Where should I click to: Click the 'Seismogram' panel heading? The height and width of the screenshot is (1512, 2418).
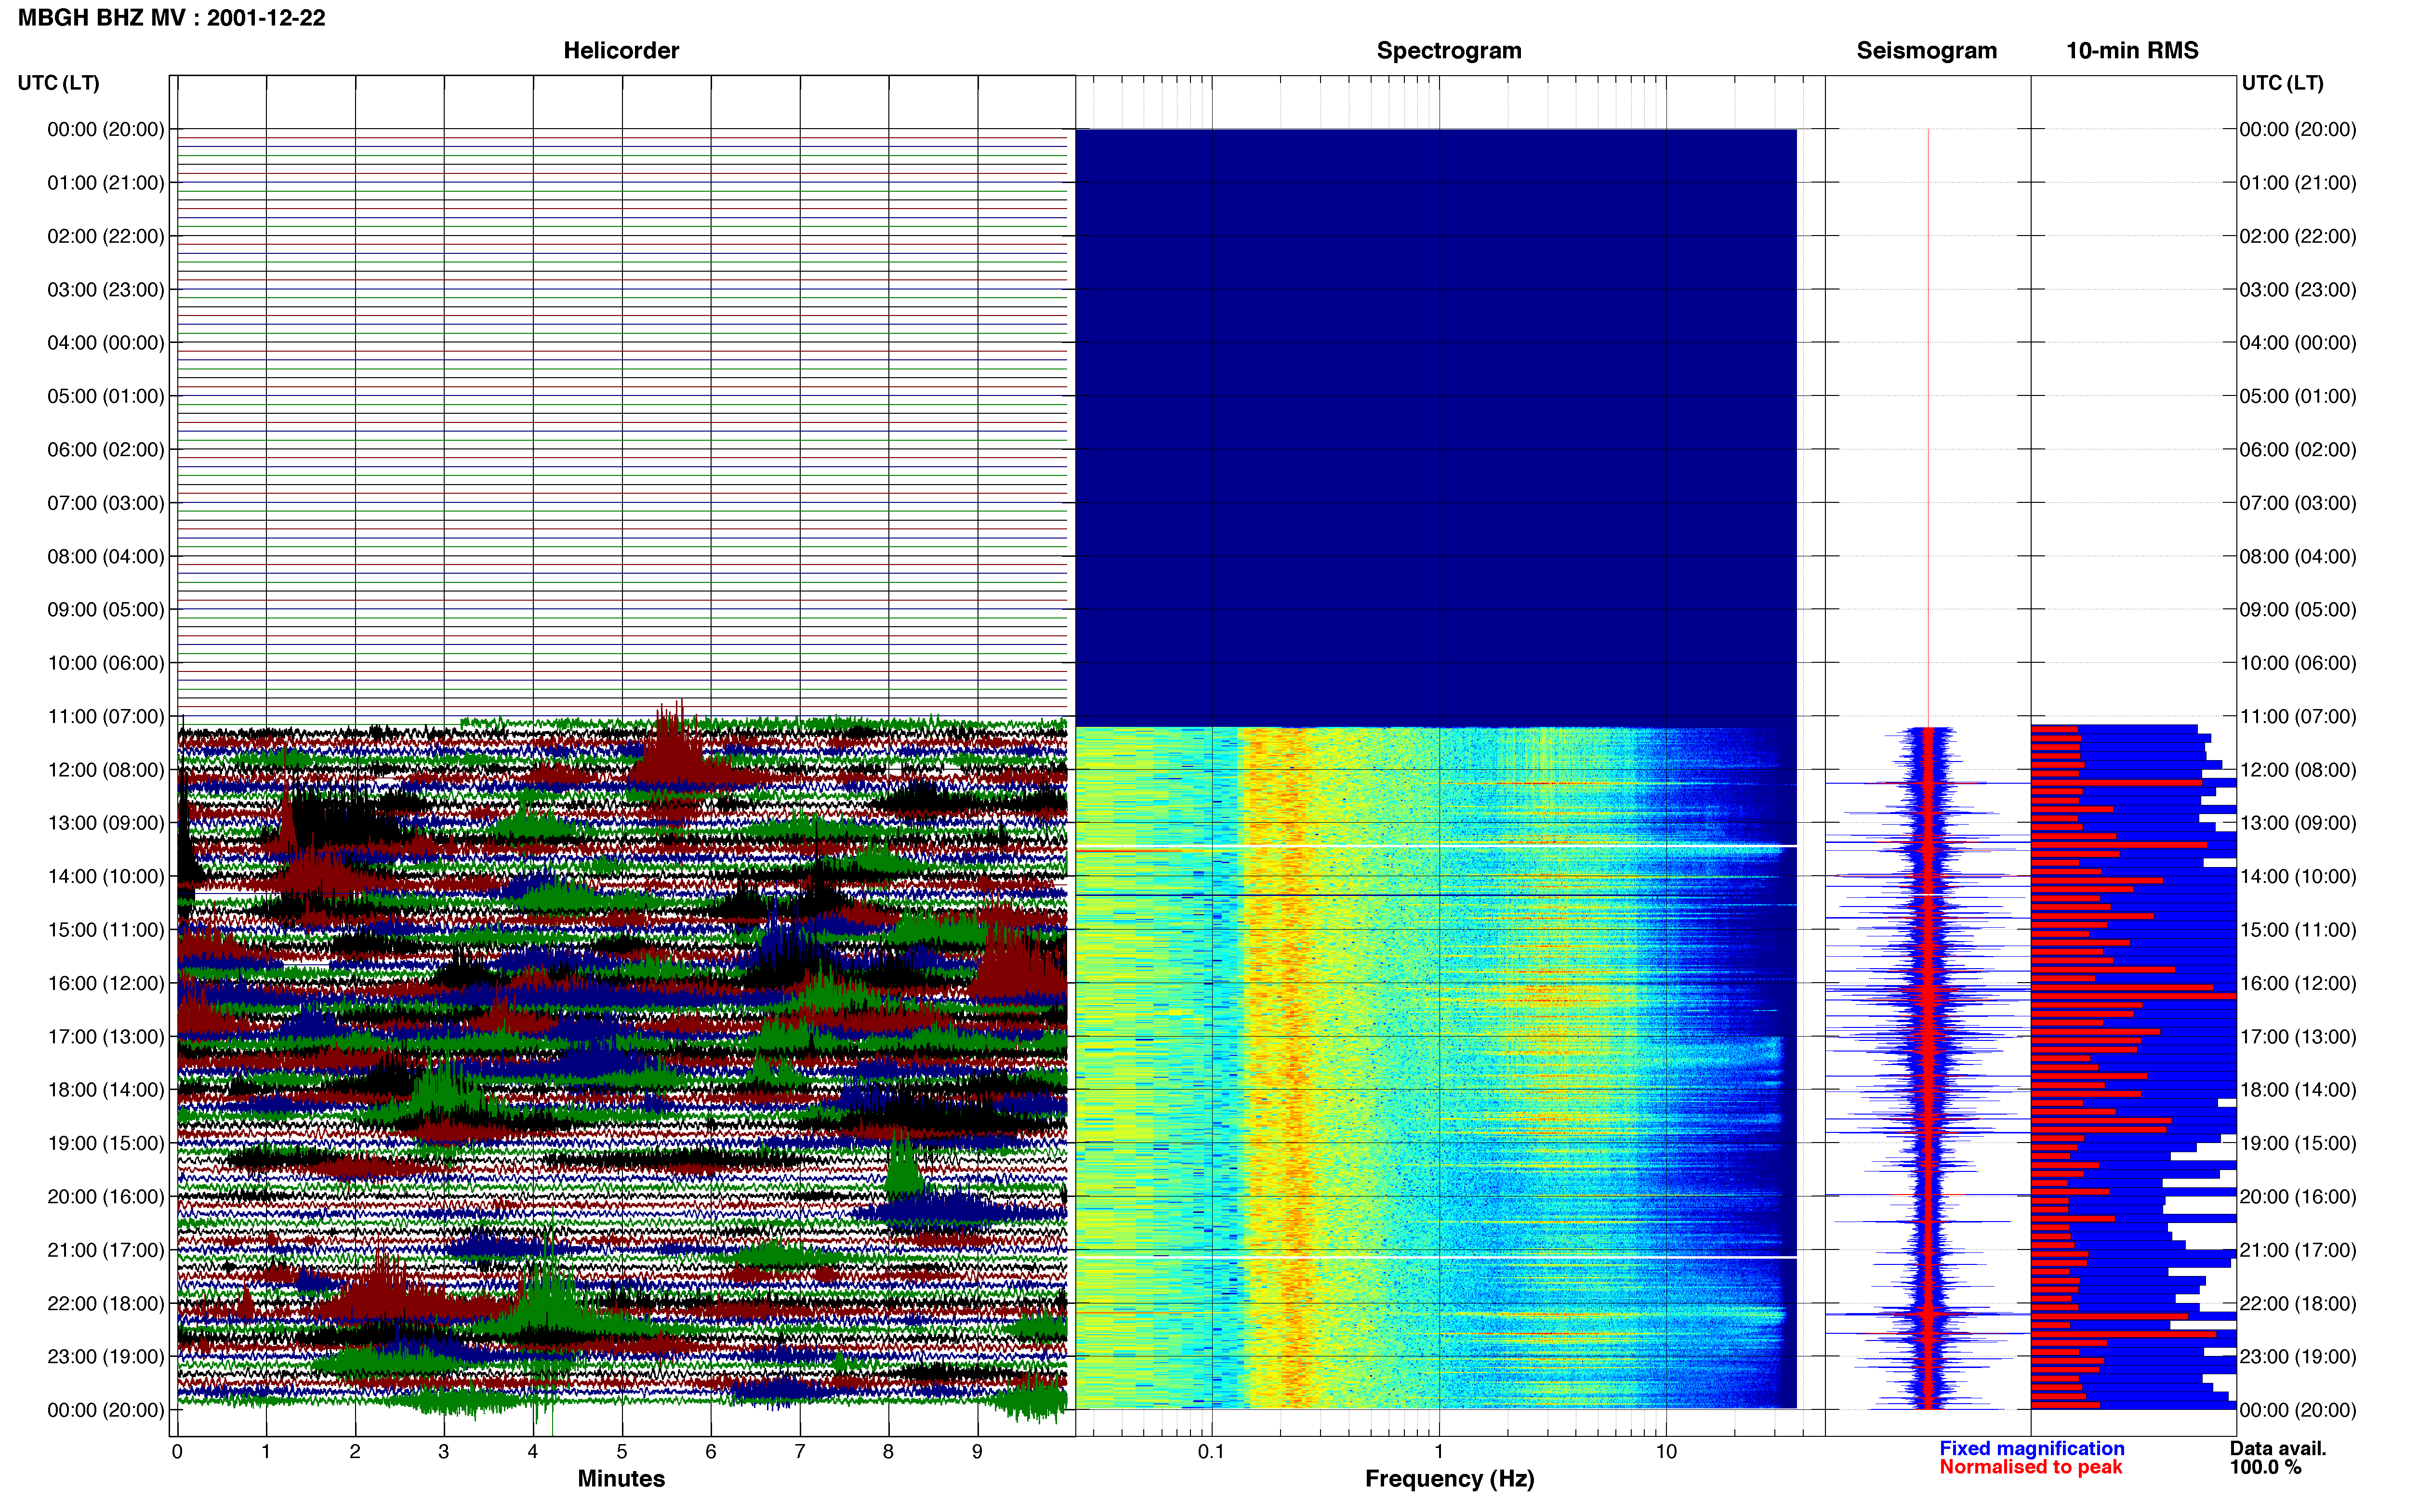1926,51
